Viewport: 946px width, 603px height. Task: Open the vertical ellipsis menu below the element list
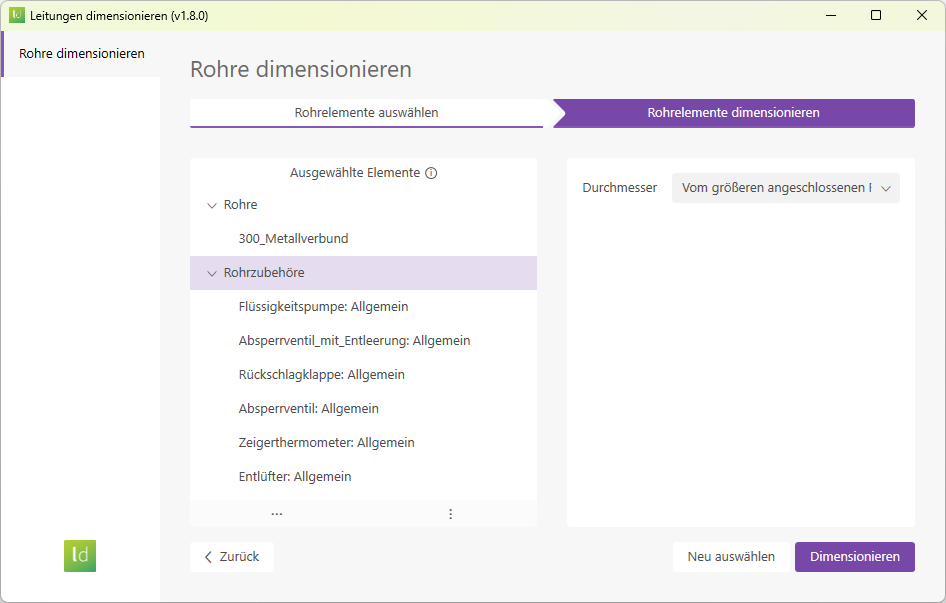point(450,512)
